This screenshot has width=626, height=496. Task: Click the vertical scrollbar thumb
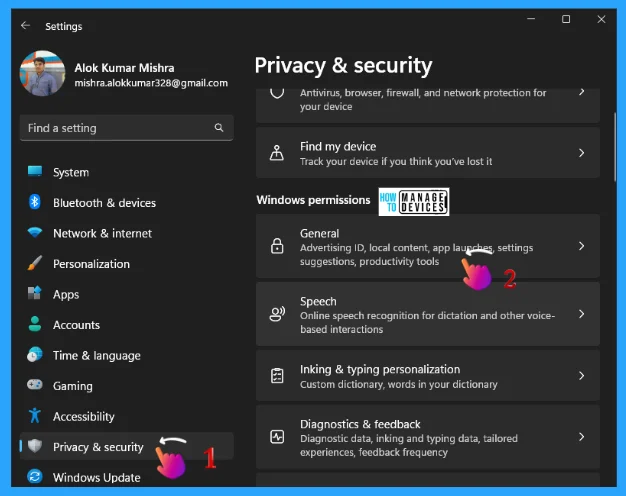coord(615,147)
